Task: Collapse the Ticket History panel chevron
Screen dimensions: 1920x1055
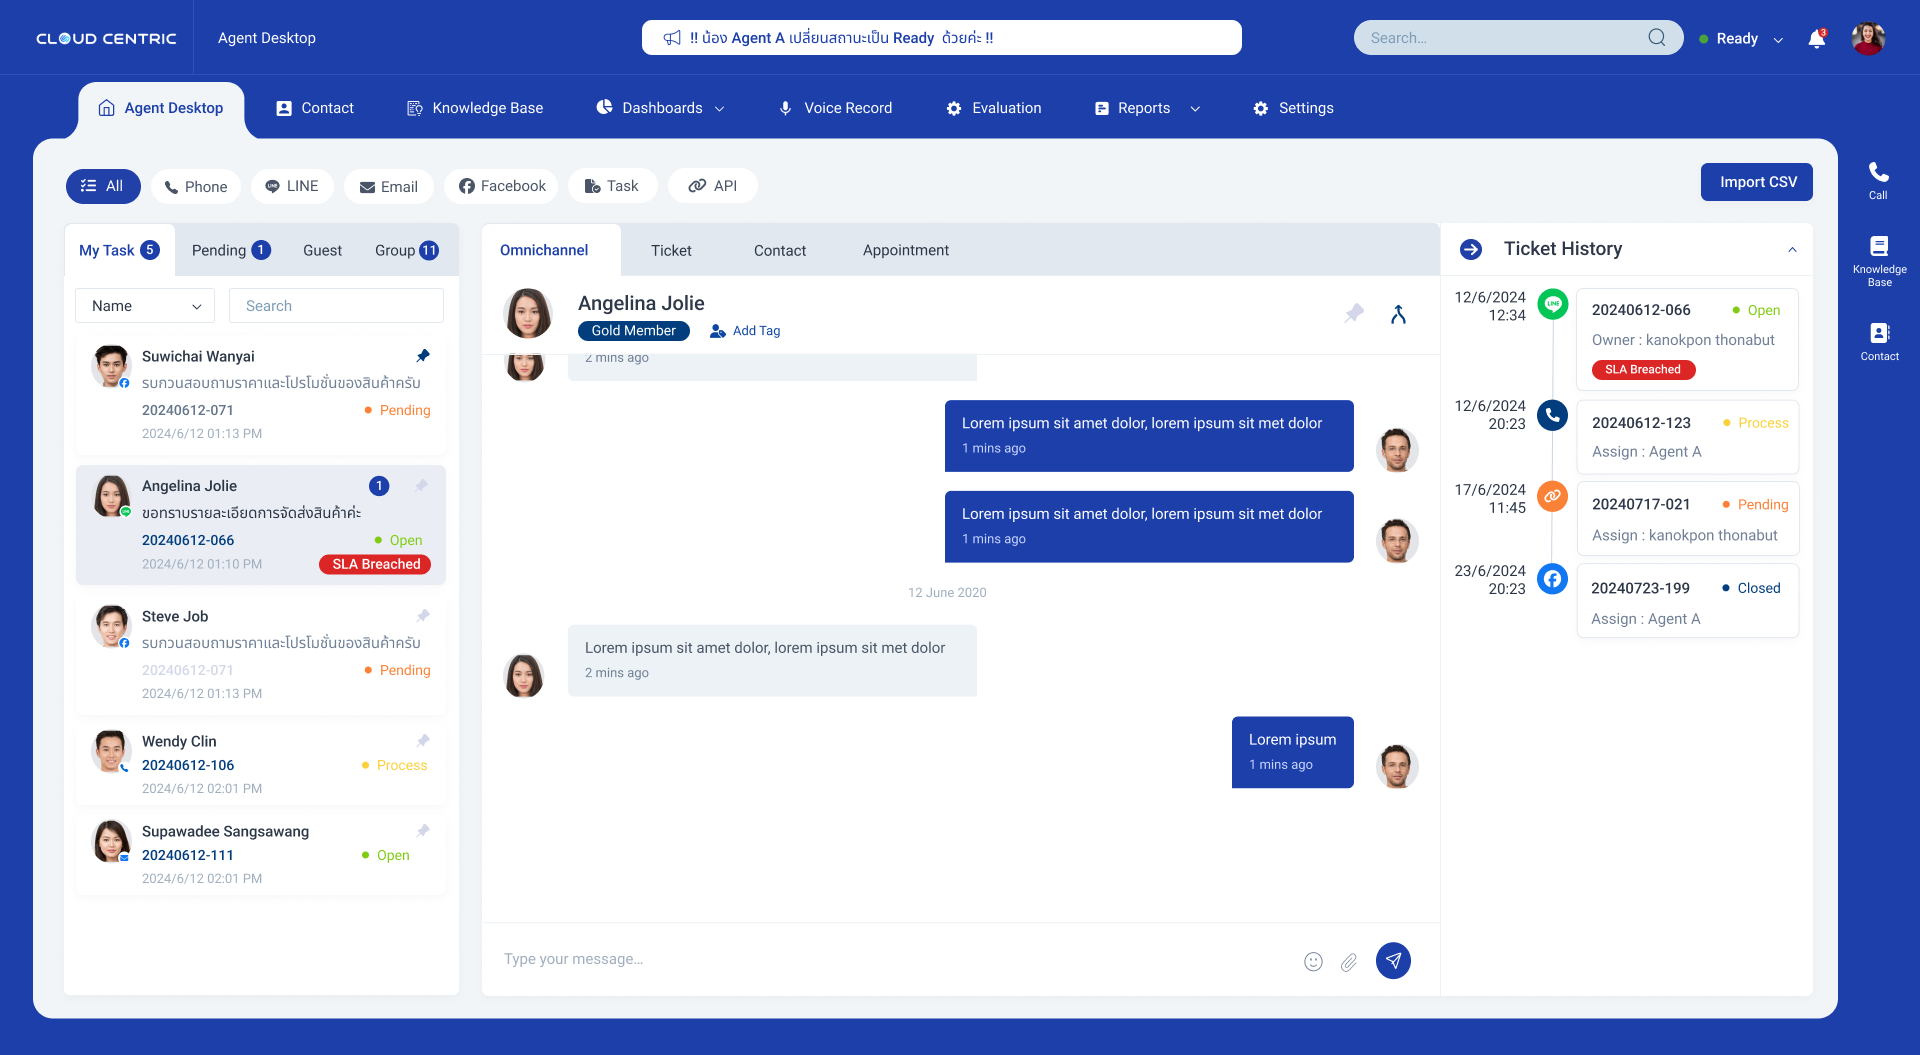Action: (1792, 249)
